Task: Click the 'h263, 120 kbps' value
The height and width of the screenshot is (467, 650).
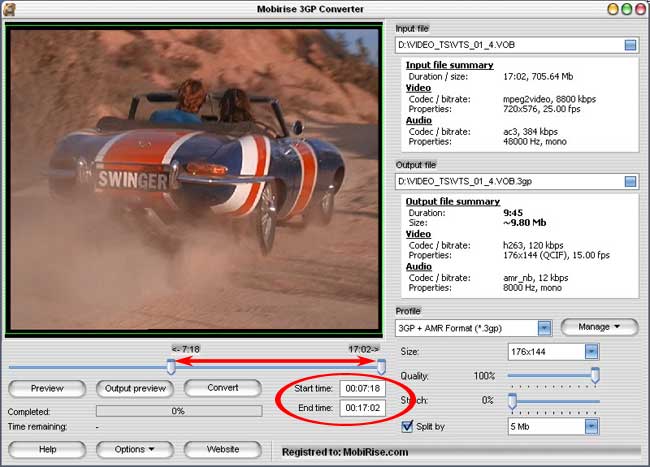Action: 533,245
